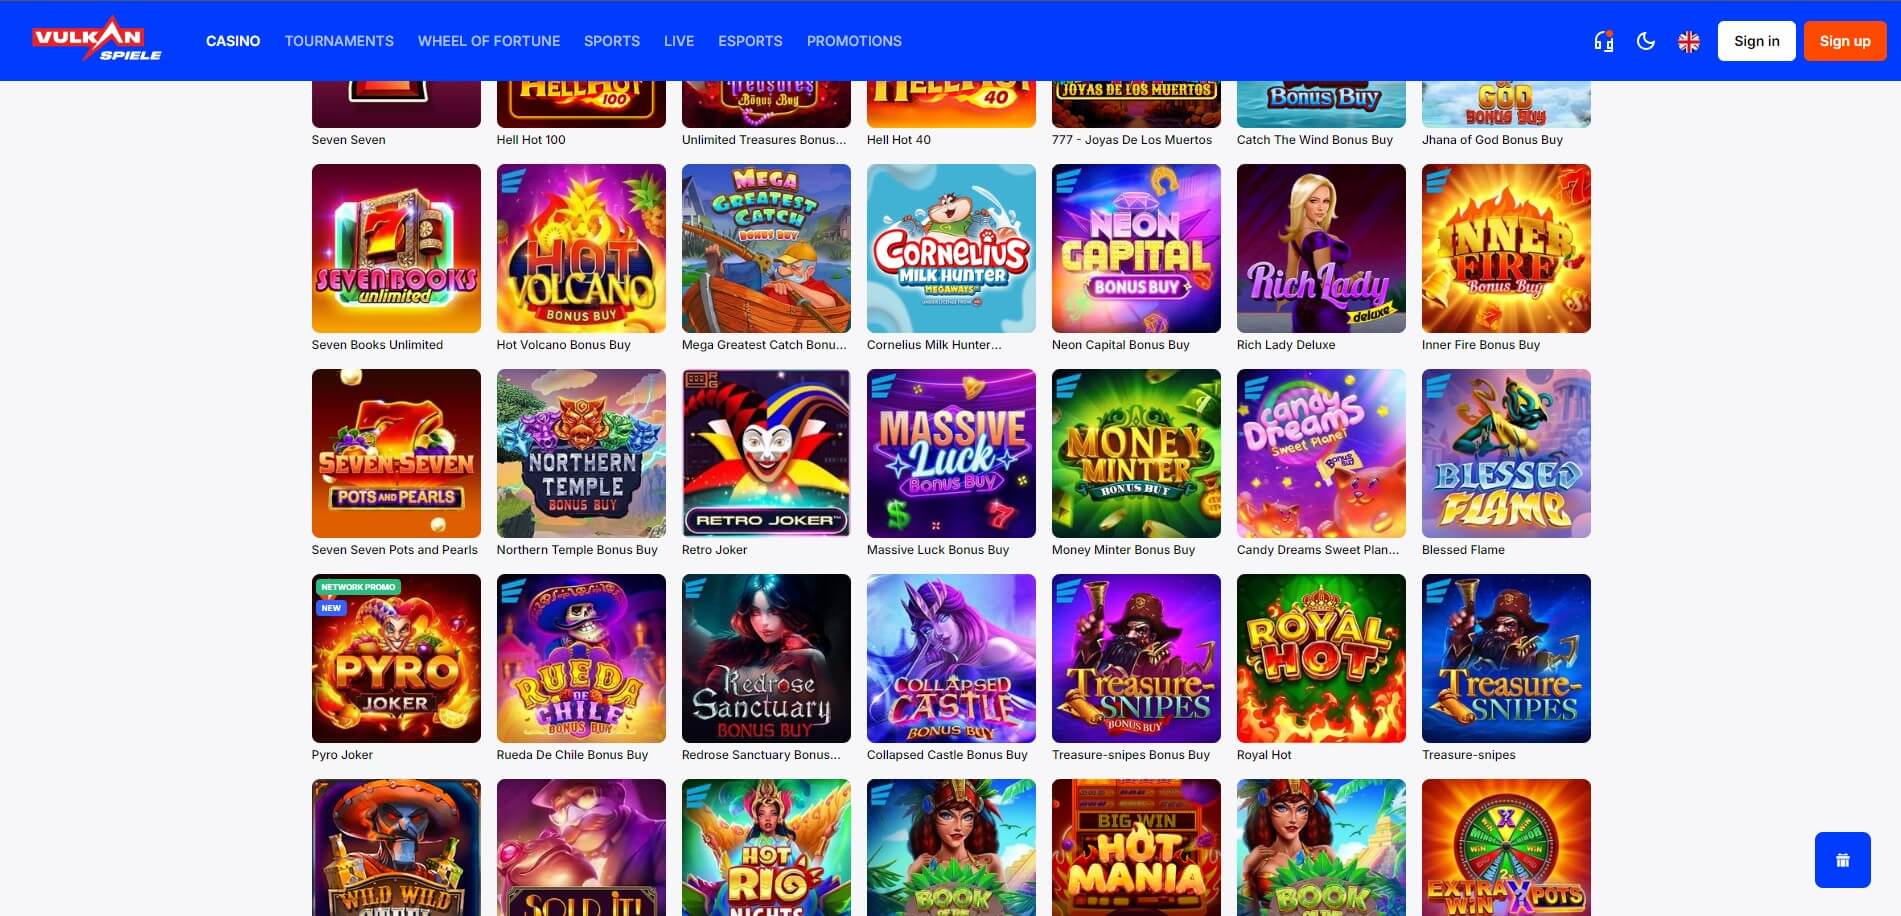Choose Seven Books Unlimited game
Viewport: 1901px width, 916px height.
pyautogui.click(x=396, y=248)
